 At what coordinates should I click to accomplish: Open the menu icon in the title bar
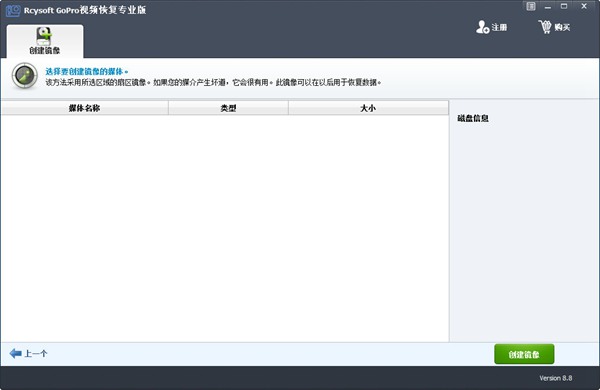[x=531, y=6]
